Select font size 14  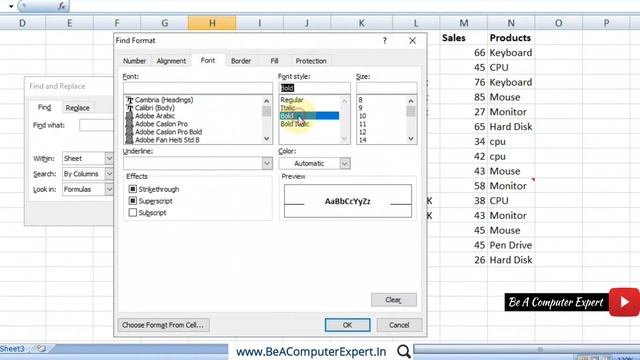(x=362, y=140)
